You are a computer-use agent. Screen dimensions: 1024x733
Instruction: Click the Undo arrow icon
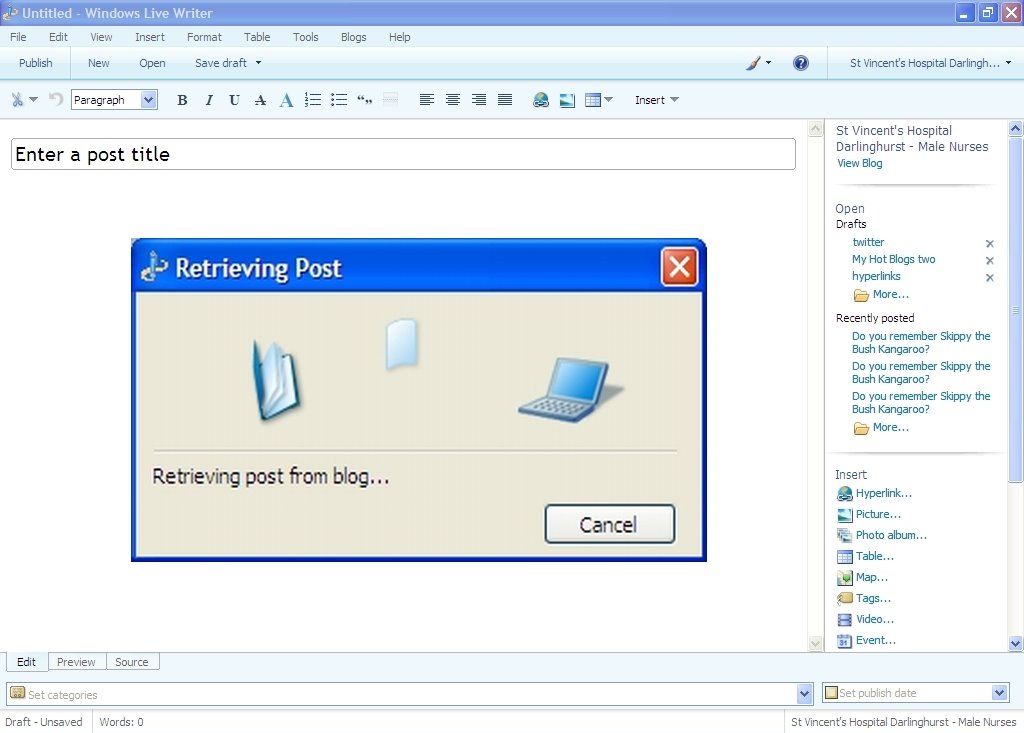coord(56,99)
